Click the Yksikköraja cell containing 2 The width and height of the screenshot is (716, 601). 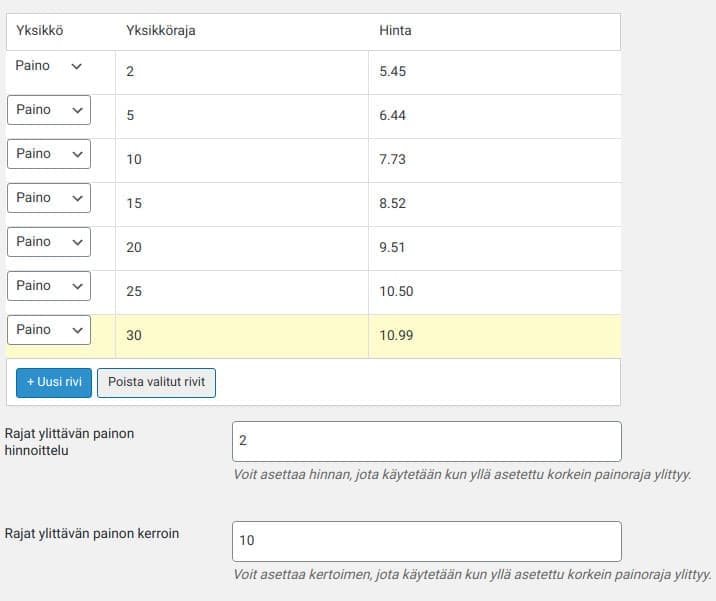(241, 72)
